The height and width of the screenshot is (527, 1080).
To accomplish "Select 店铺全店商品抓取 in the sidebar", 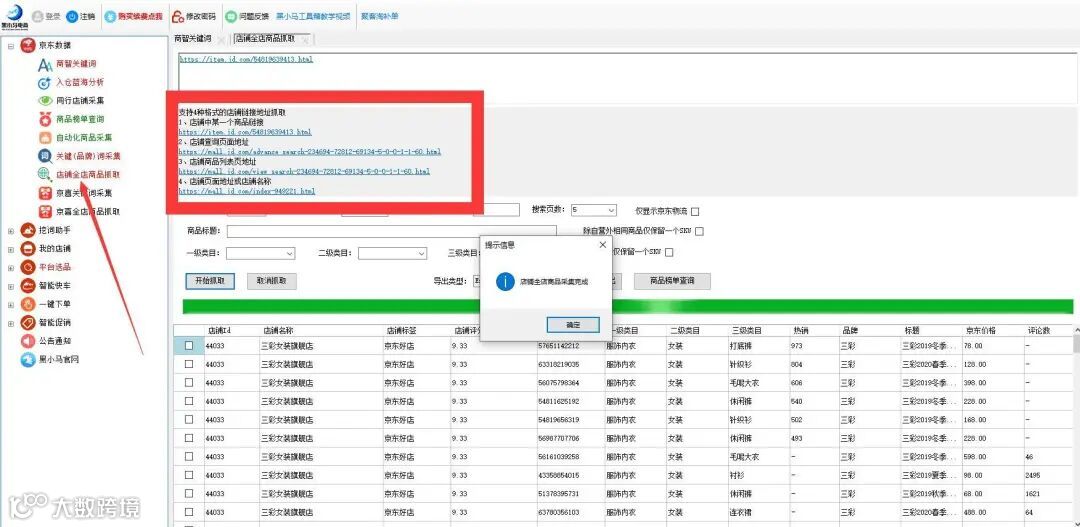I will (88, 175).
